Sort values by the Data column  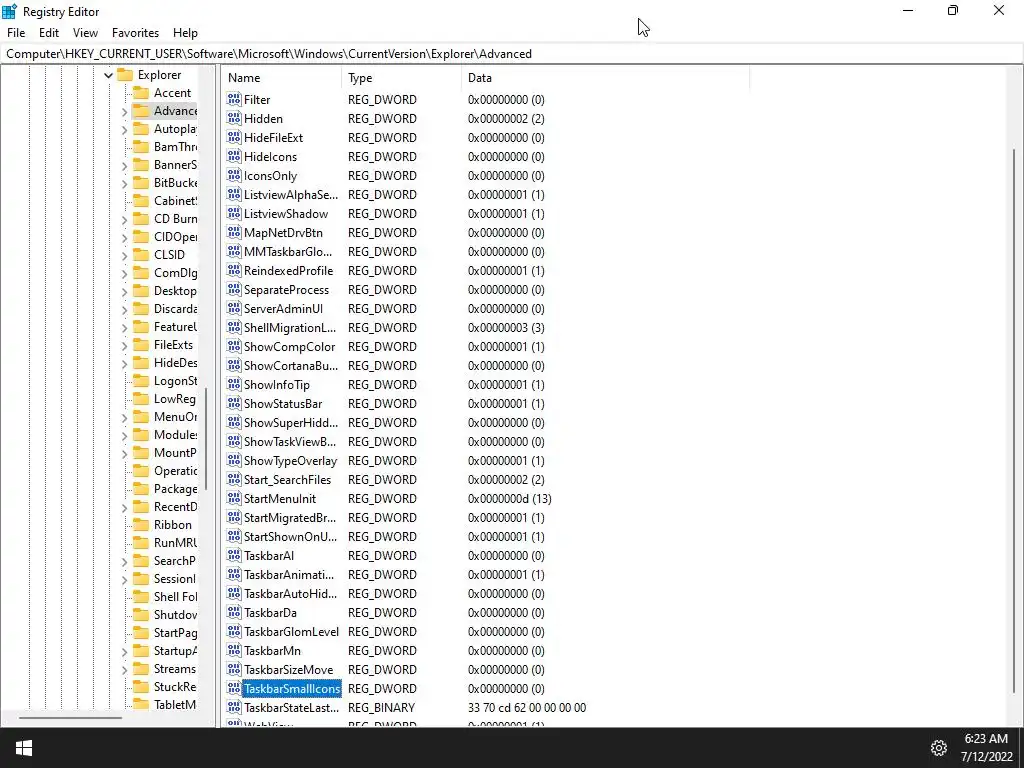point(605,78)
